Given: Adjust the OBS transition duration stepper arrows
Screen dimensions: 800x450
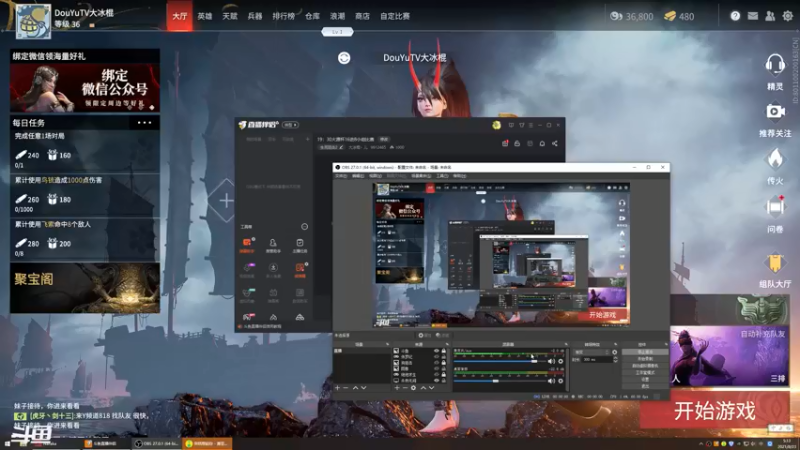Looking at the screenshot, I should [615, 359].
